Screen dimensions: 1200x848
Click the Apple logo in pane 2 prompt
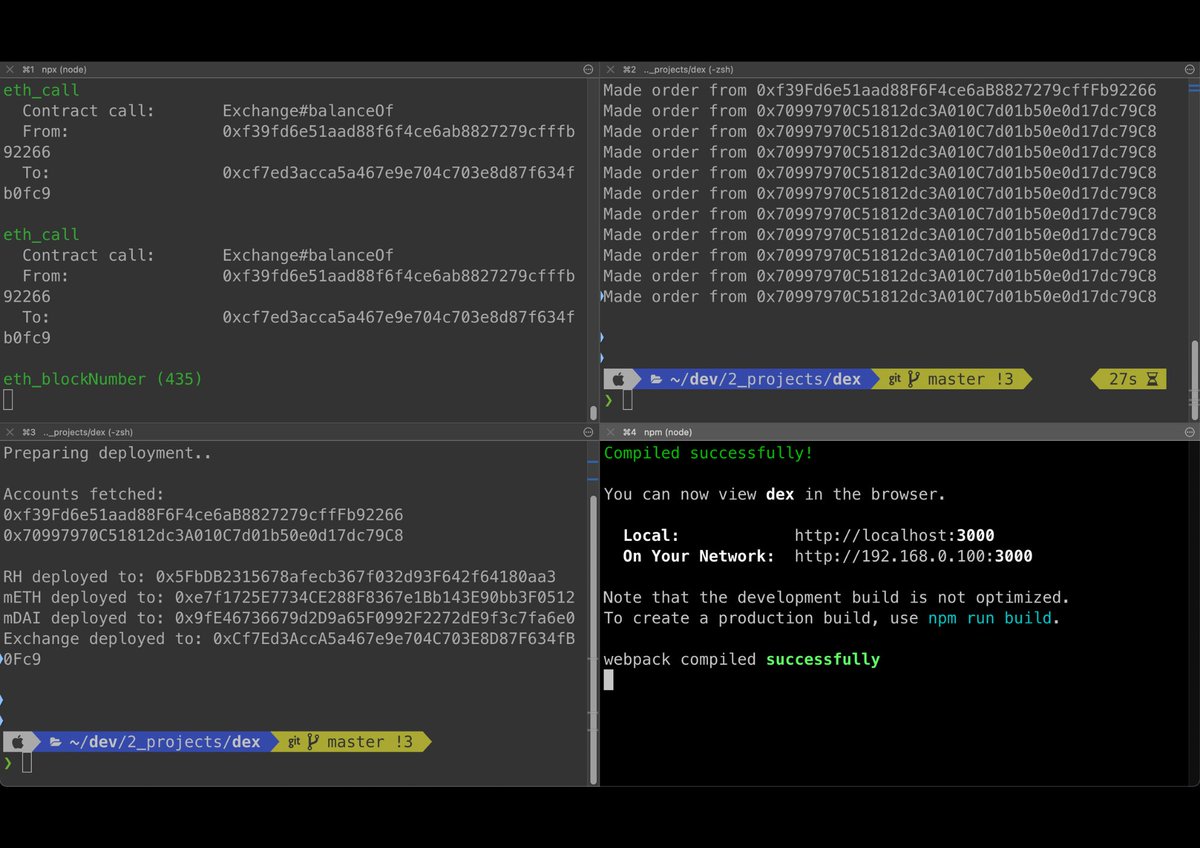click(618, 379)
